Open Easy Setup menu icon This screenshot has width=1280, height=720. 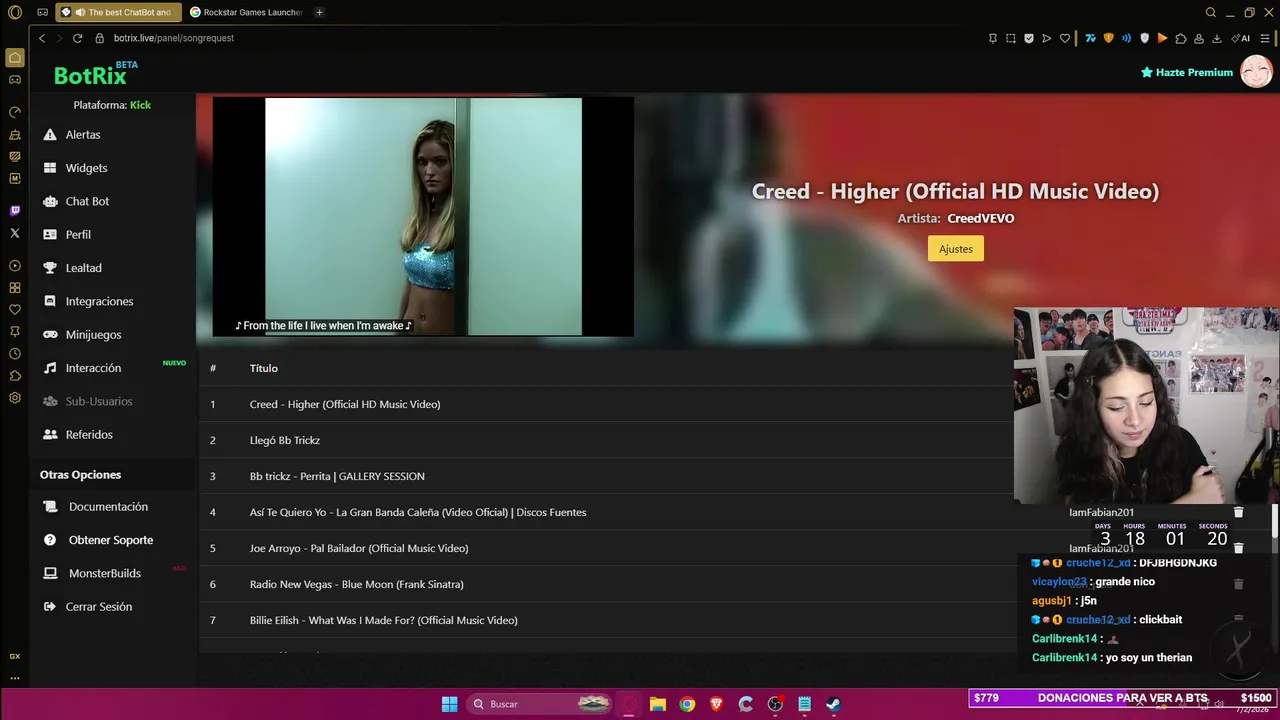click(1265, 38)
